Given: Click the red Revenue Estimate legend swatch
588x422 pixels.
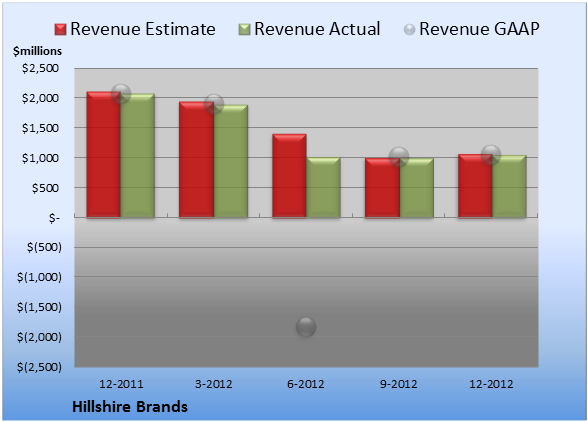Looking at the screenshot, I should tap(60, 30).
